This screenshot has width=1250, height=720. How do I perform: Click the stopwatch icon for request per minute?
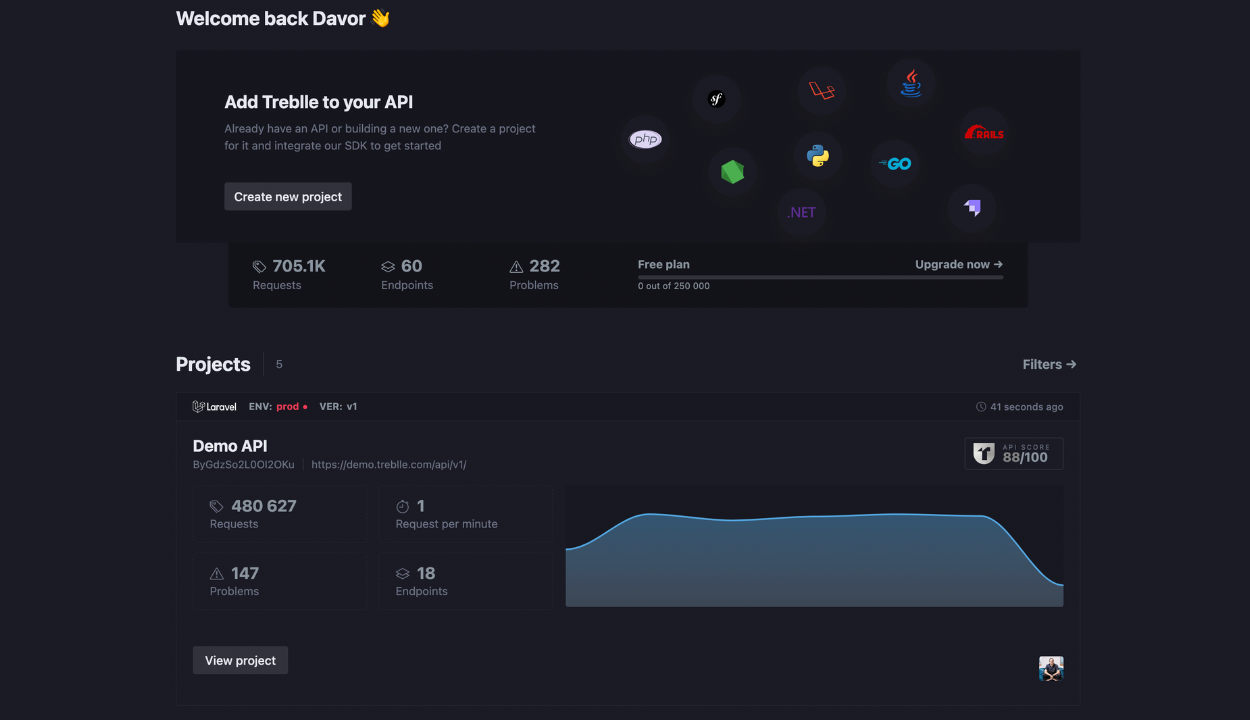pyautogui.click(x=403, y=507)
